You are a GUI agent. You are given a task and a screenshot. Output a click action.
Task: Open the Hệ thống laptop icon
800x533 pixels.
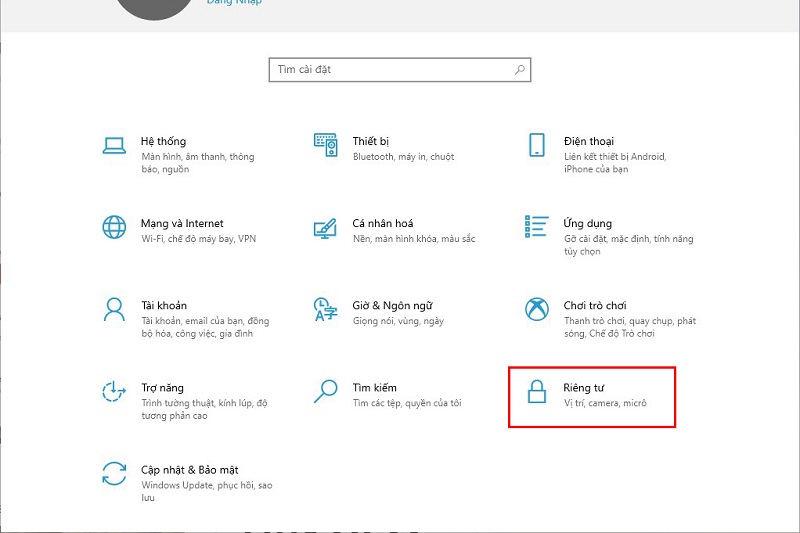click(114, 145)
